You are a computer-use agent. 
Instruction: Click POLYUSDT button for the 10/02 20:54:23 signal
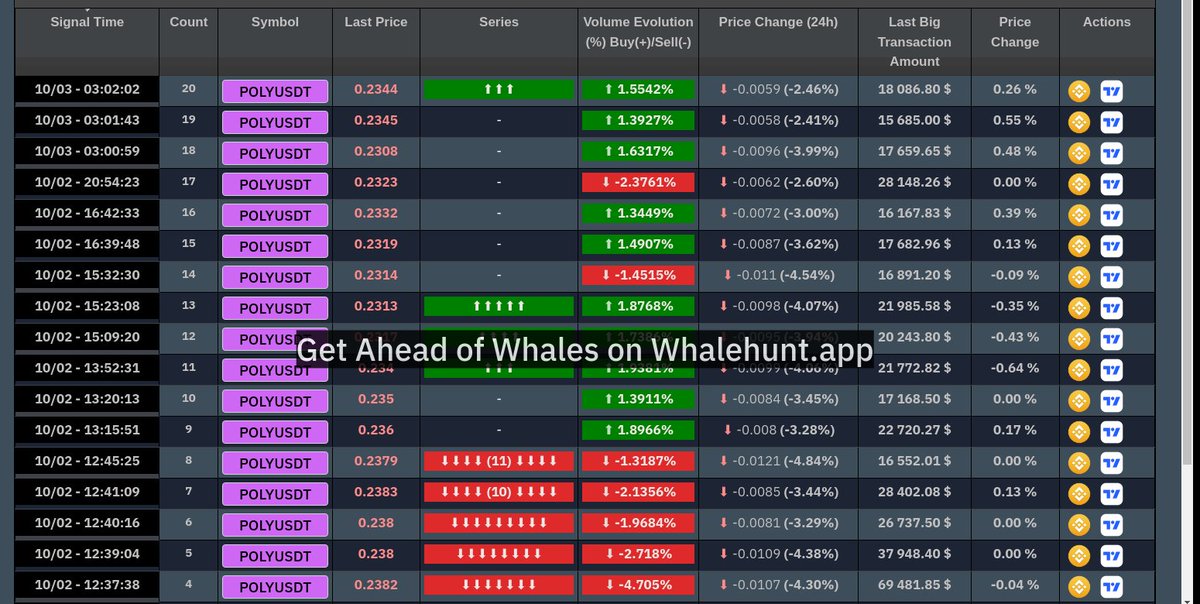275,185
